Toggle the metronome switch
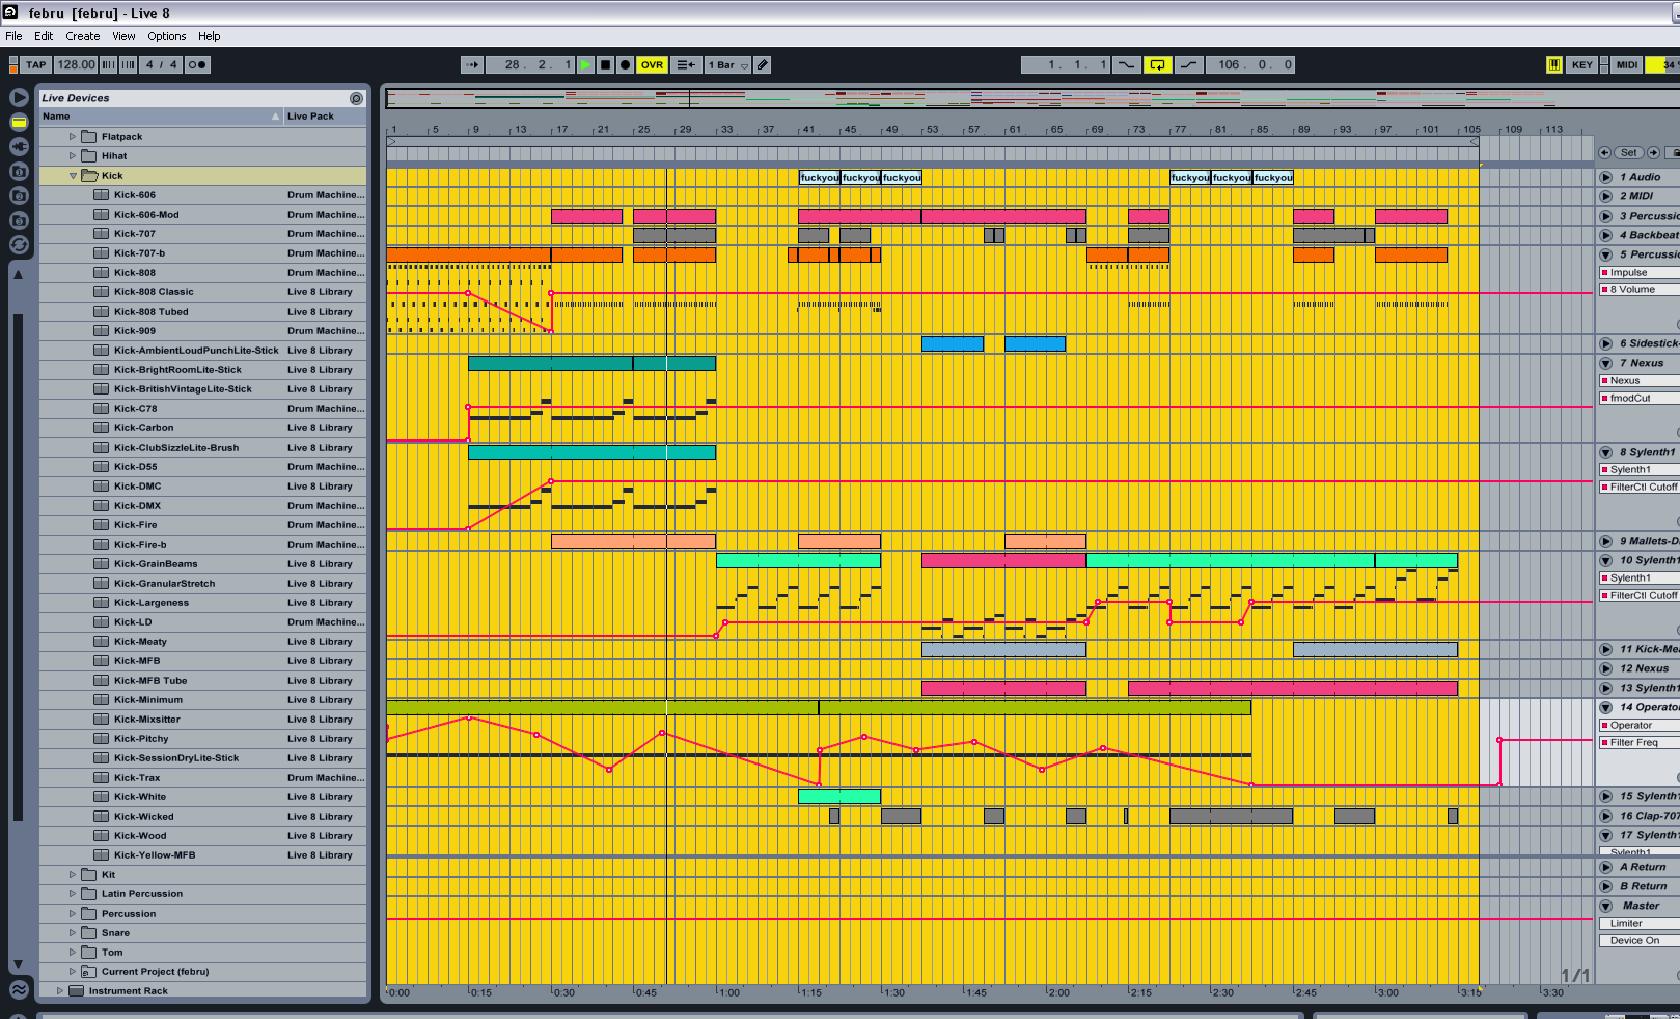 (197, 65)
